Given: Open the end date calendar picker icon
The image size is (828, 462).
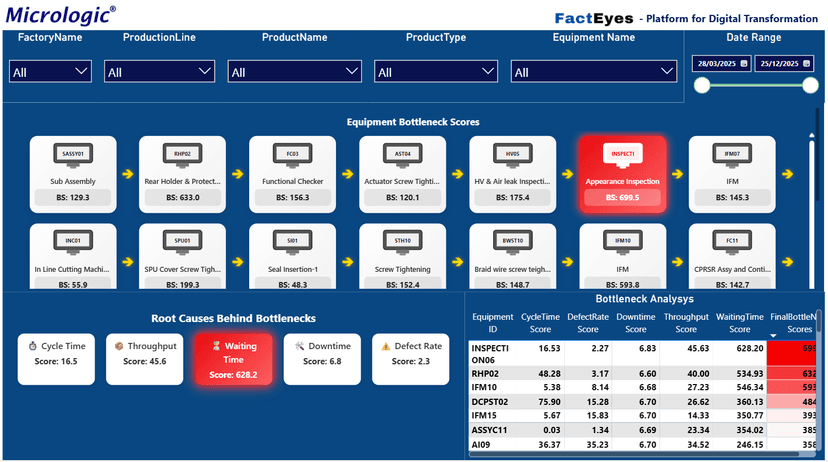Looking at the screenshot, I should pos(807,64).
